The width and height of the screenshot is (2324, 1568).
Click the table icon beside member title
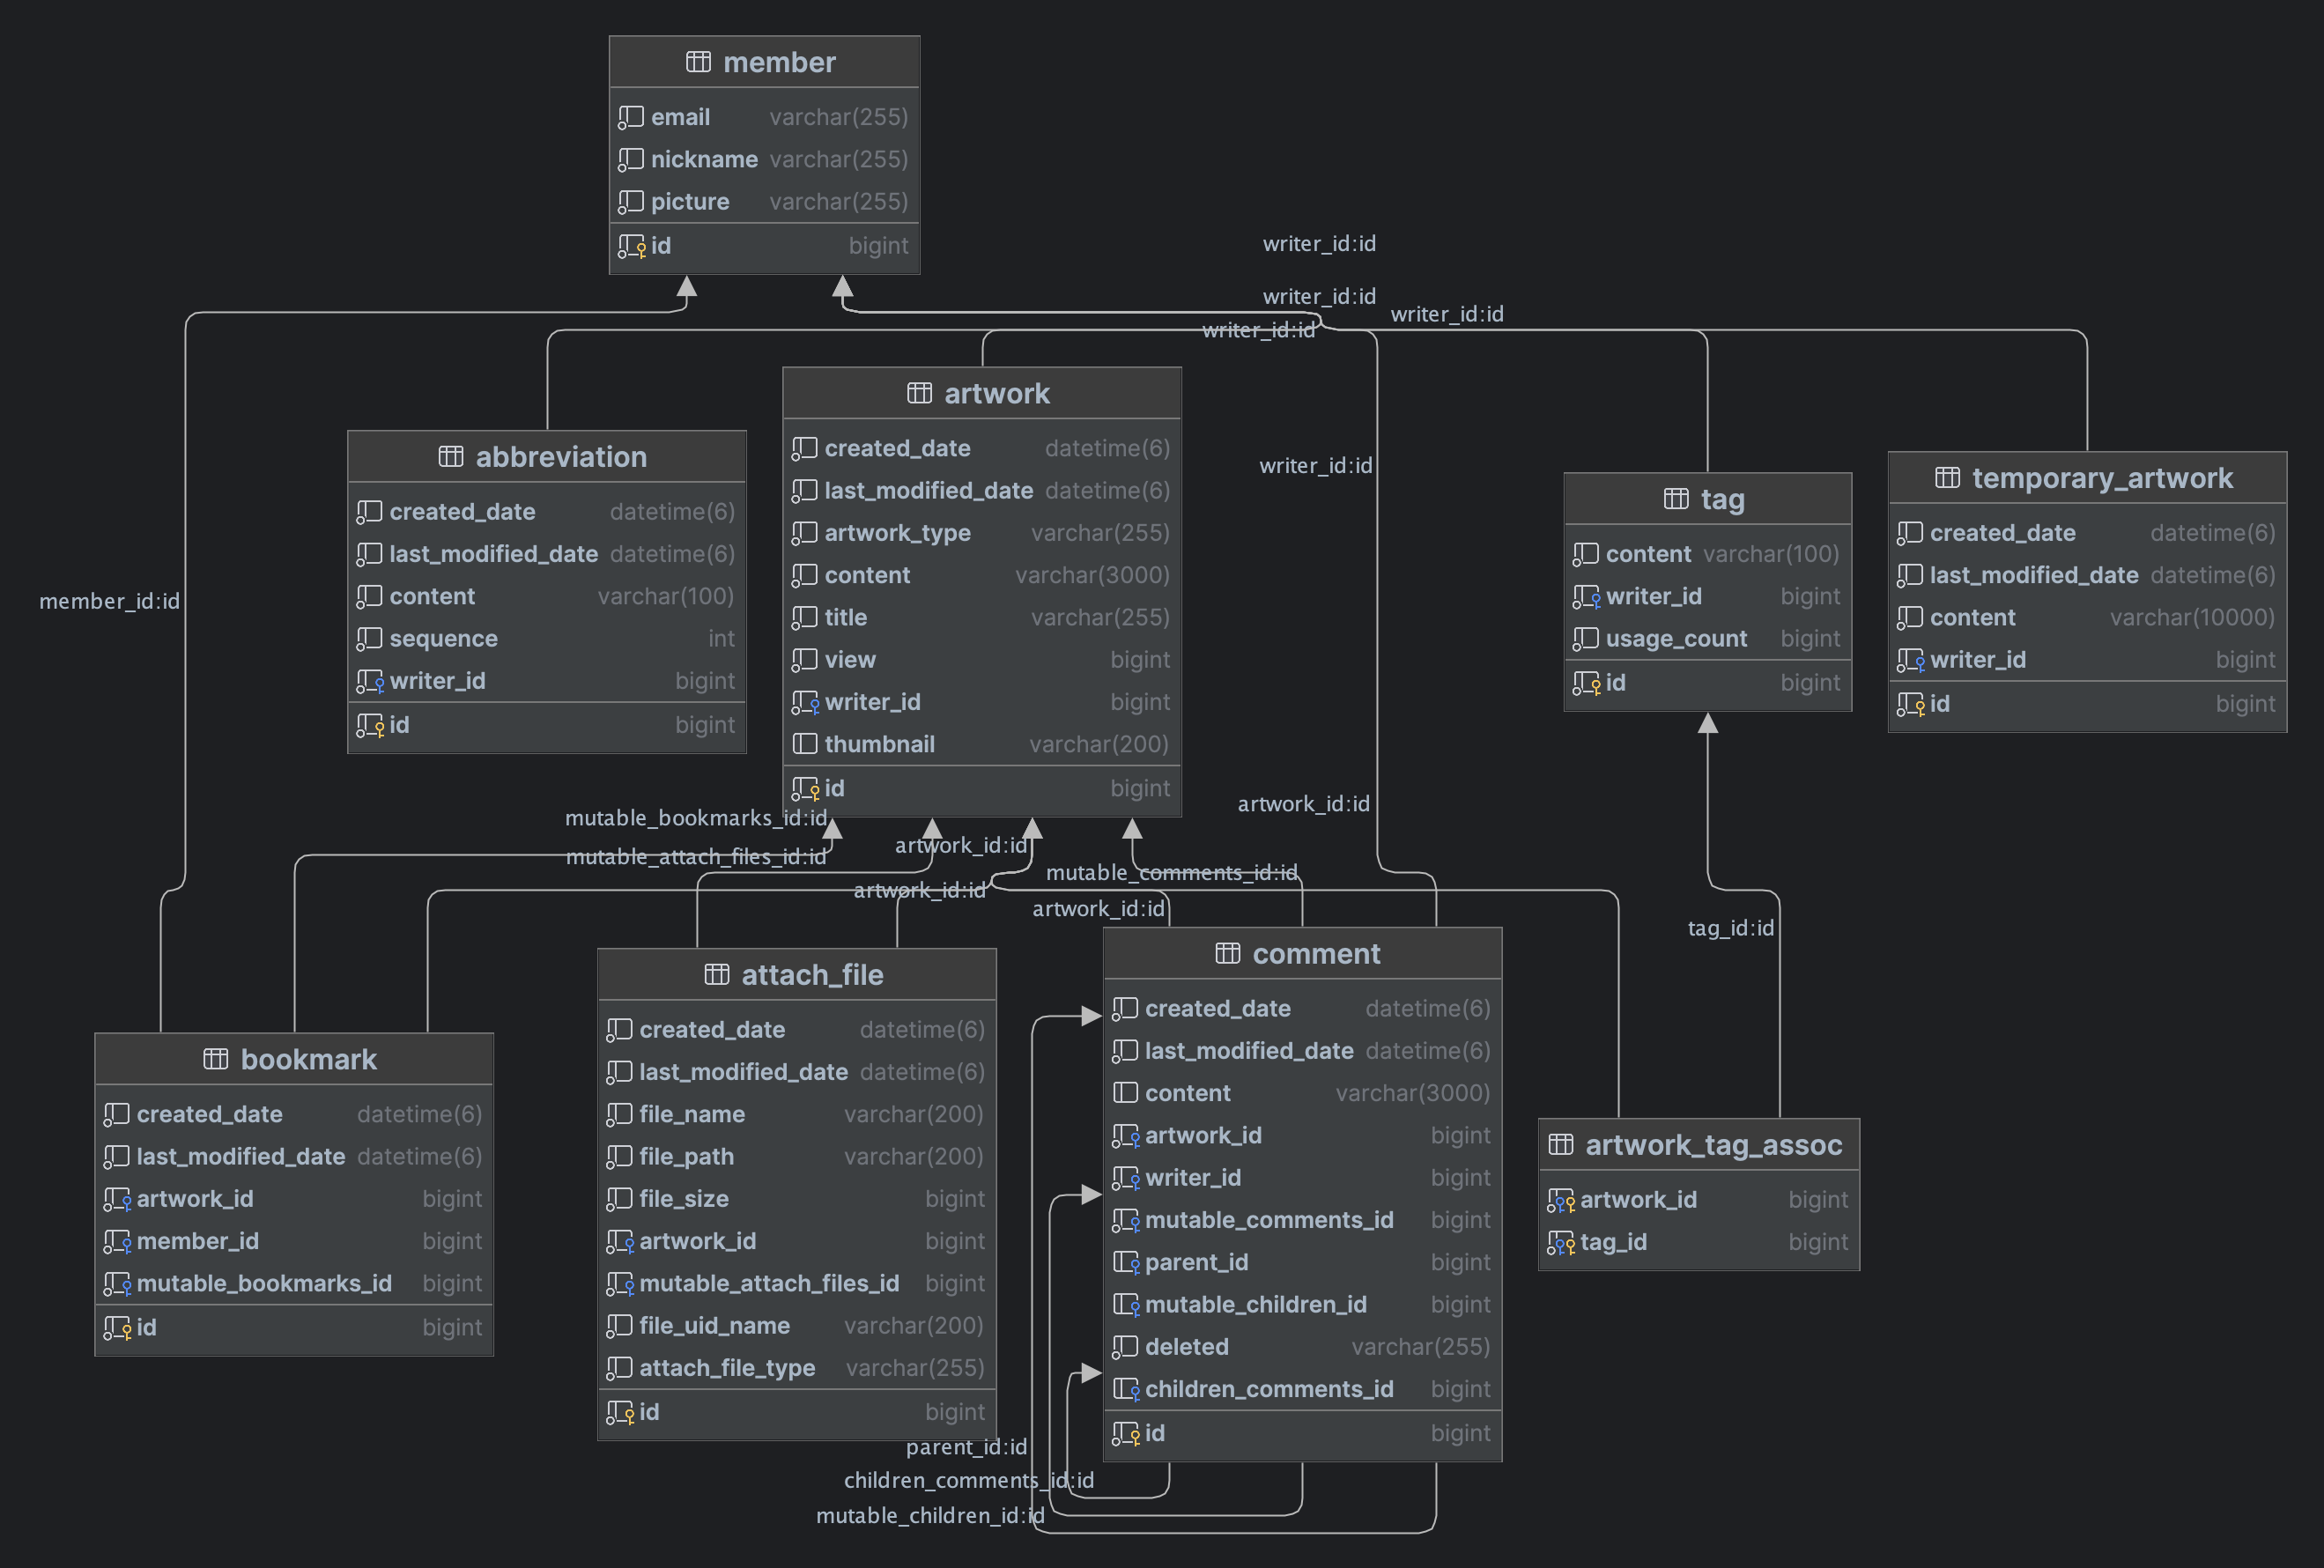click(698, 62)
